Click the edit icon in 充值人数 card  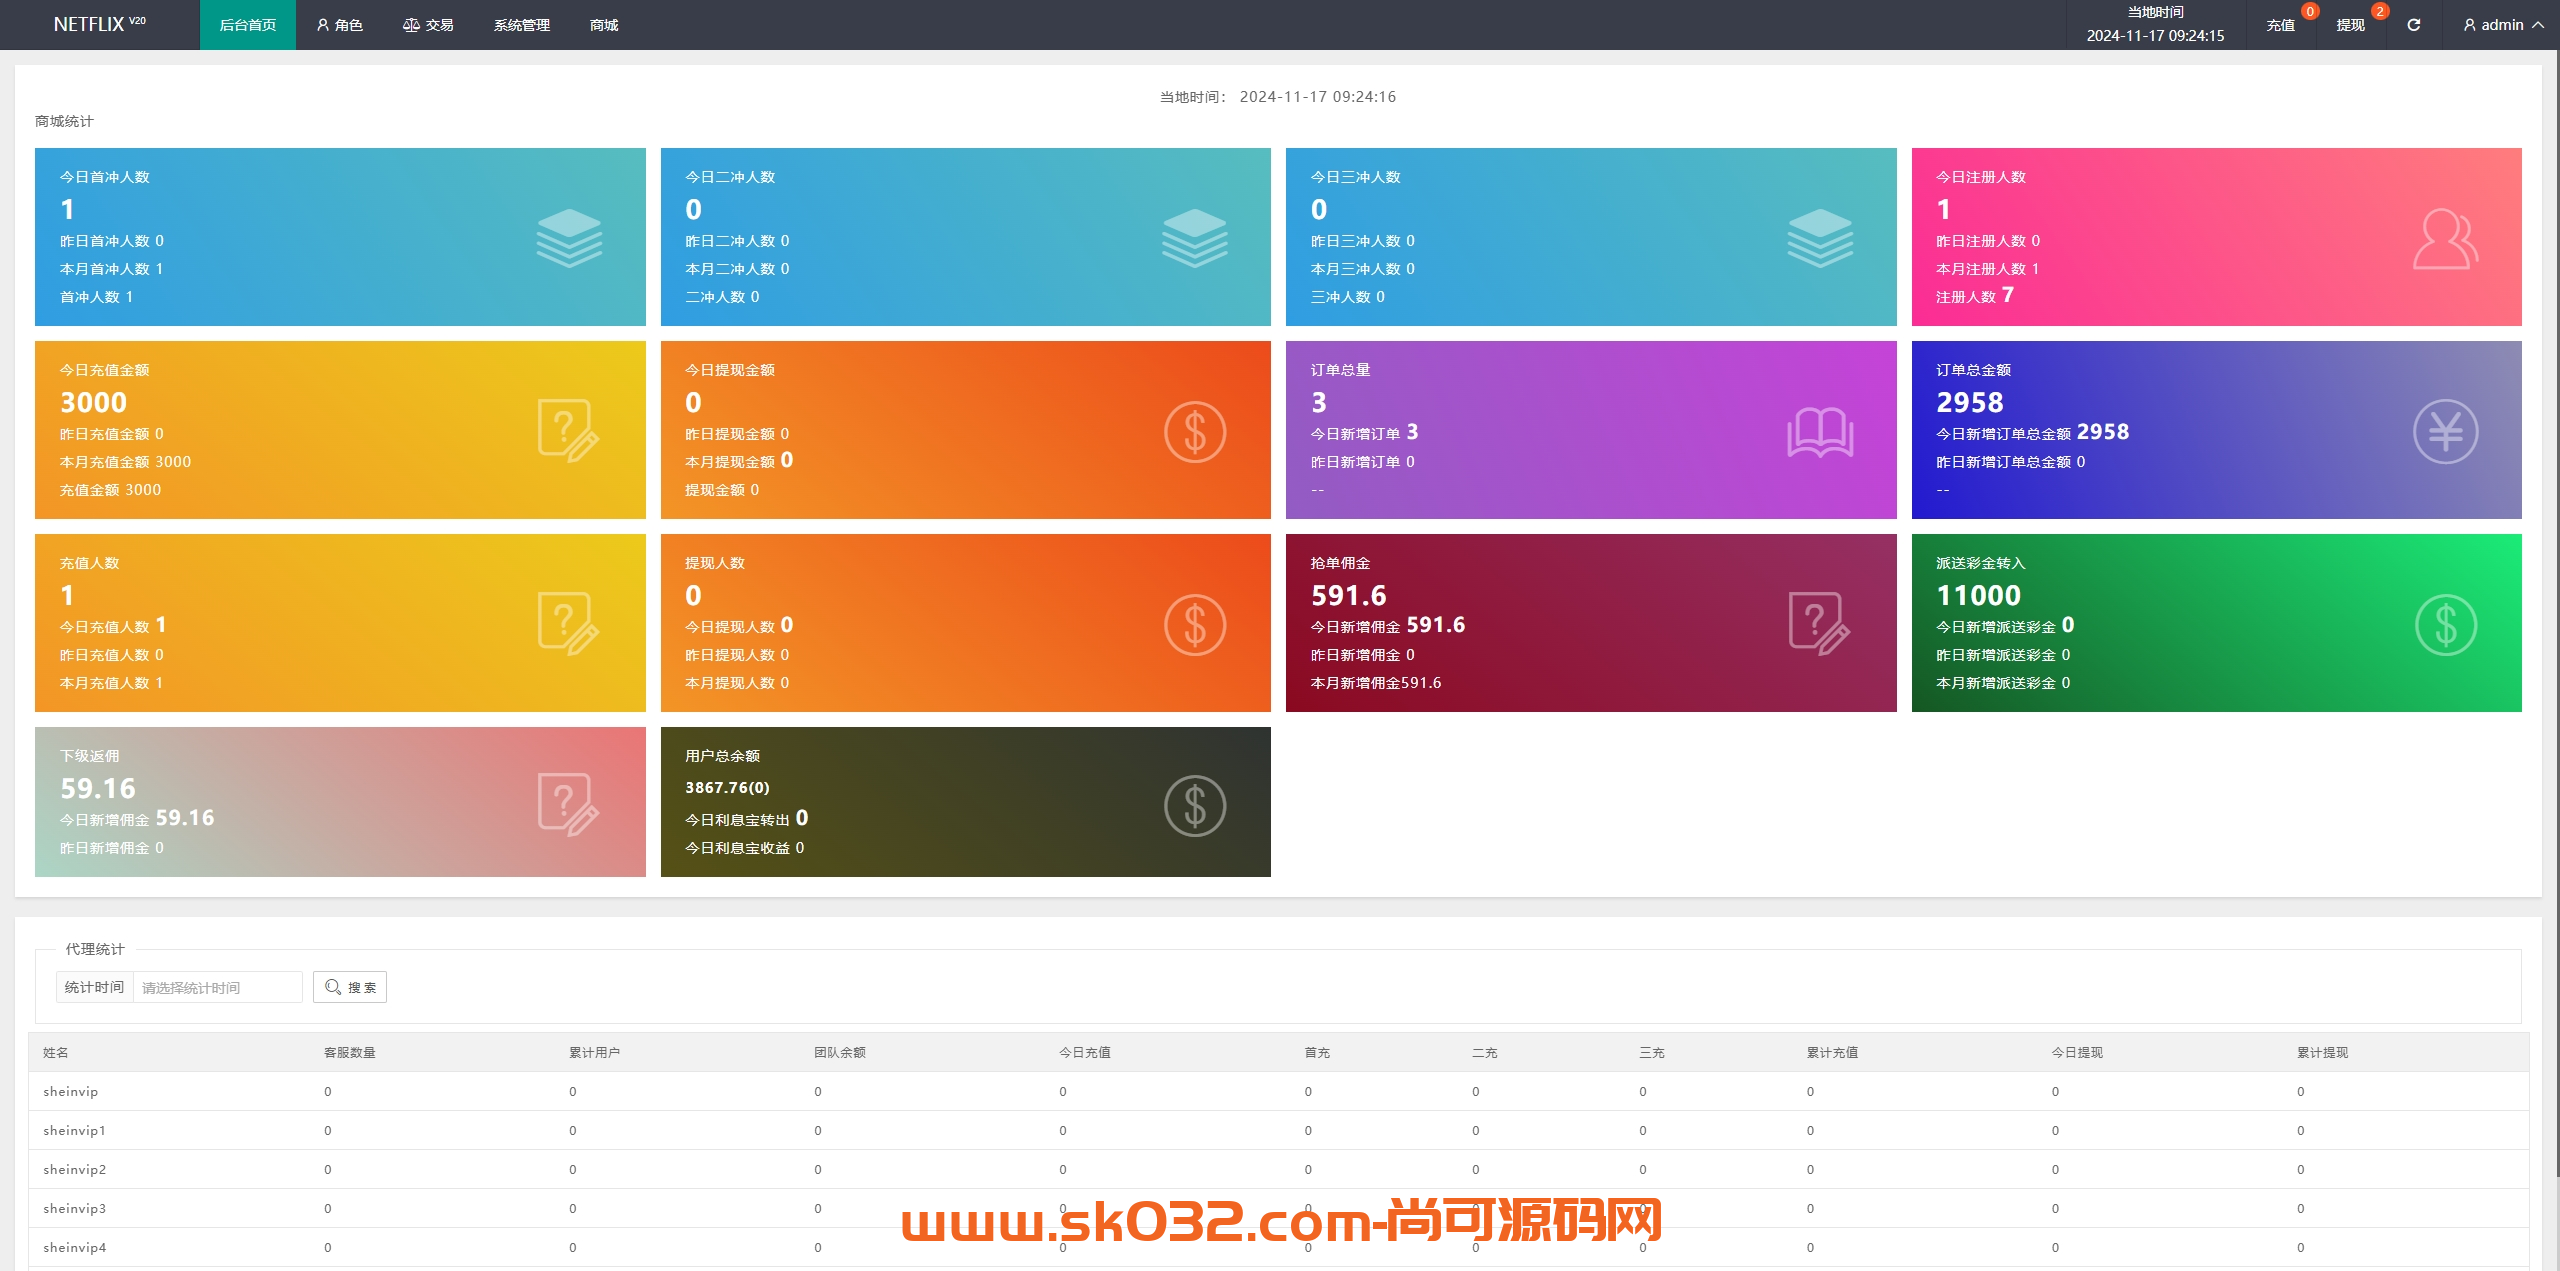[x=569, y=624]
